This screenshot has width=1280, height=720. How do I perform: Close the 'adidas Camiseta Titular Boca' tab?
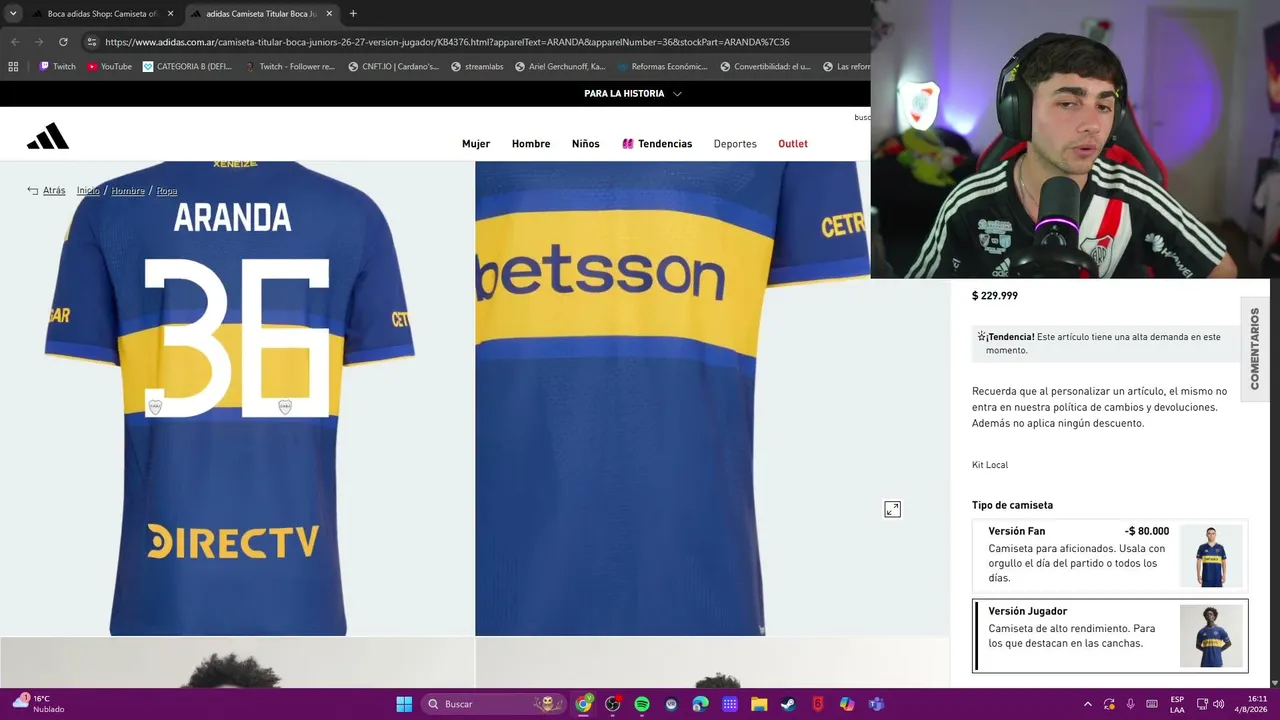click(329, 14)
